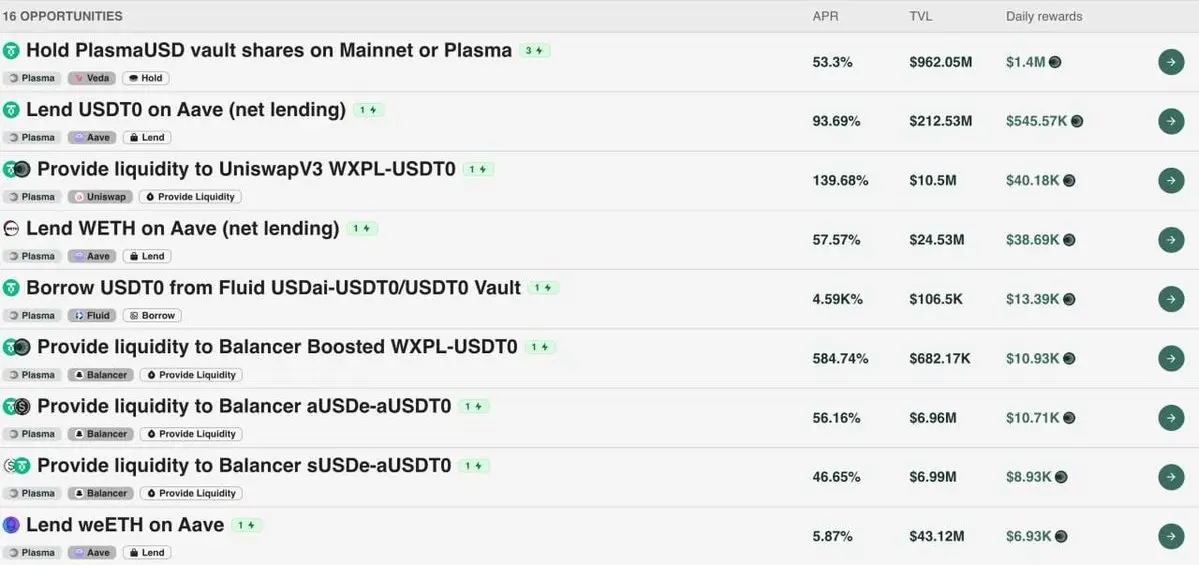
Task: Click the Fluid protocol tag
Action: pos(92,315)
